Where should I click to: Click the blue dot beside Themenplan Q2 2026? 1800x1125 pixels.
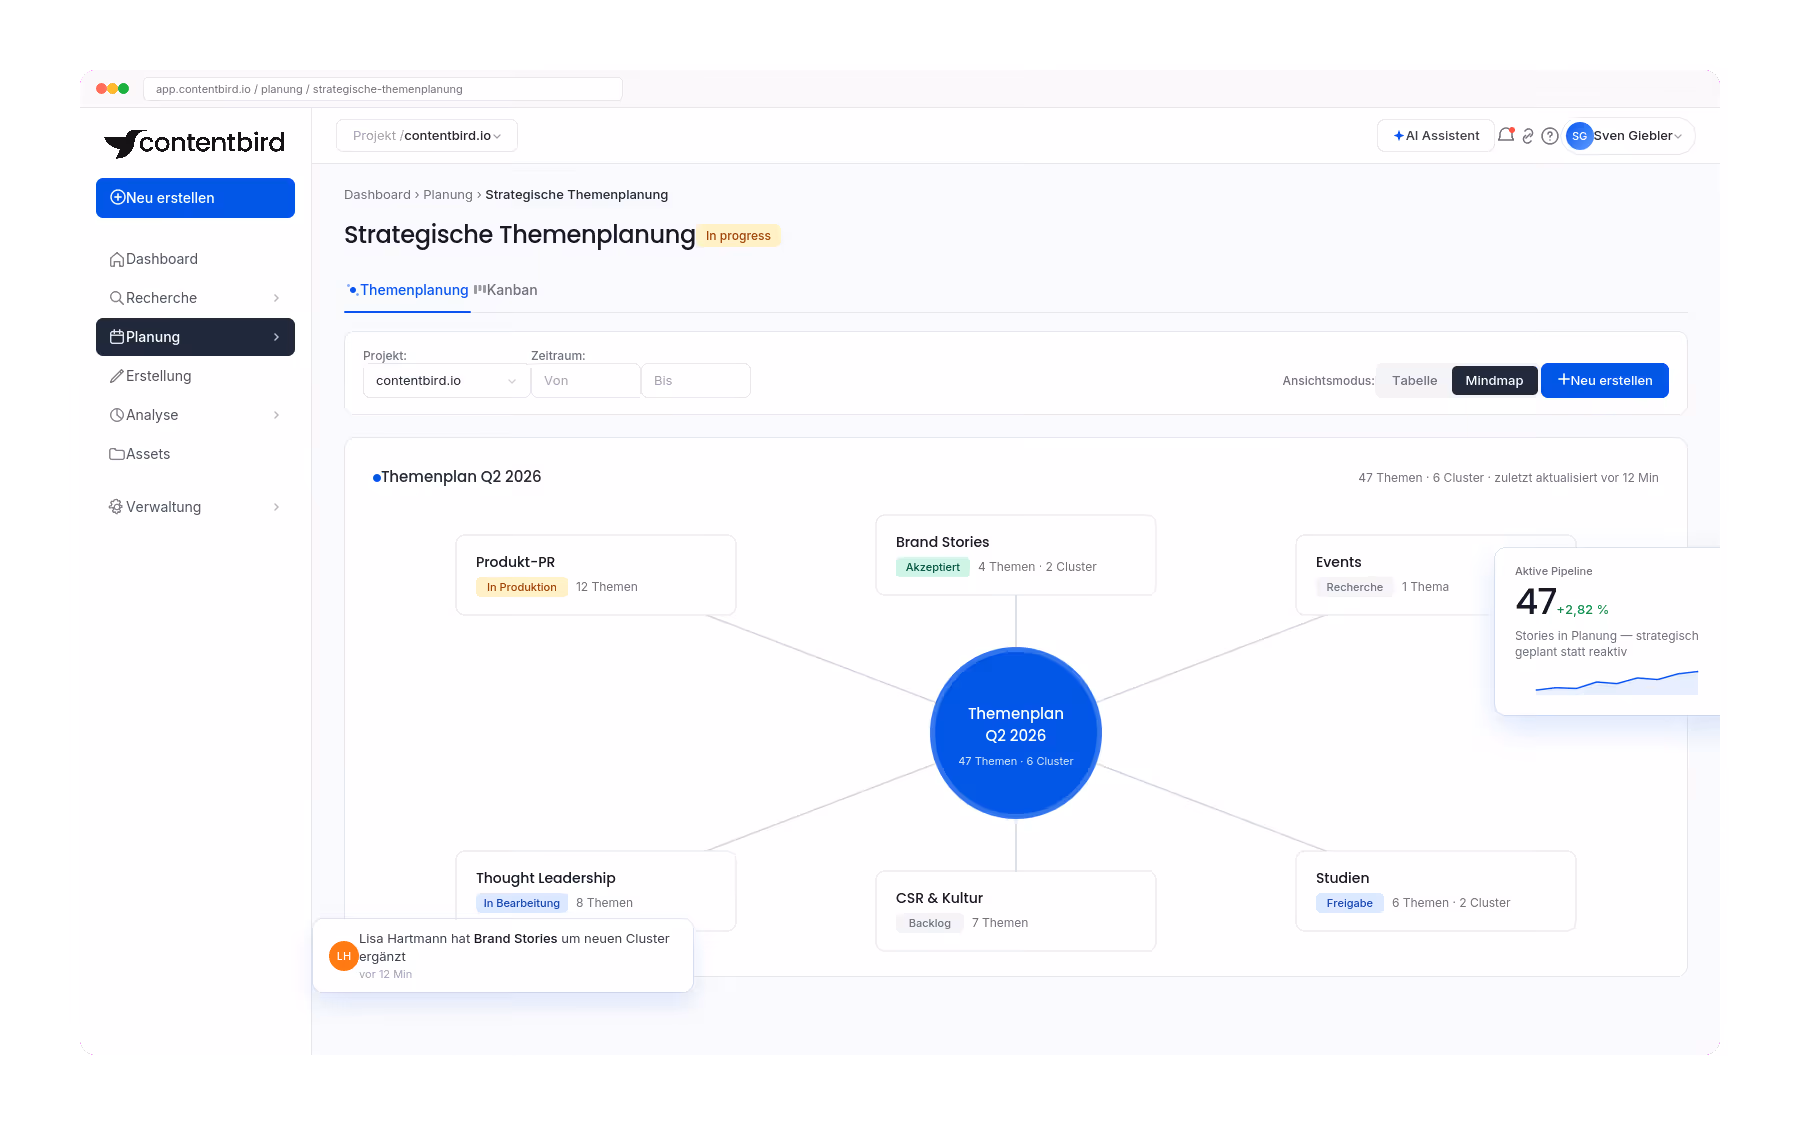click(x=377, y=478)
